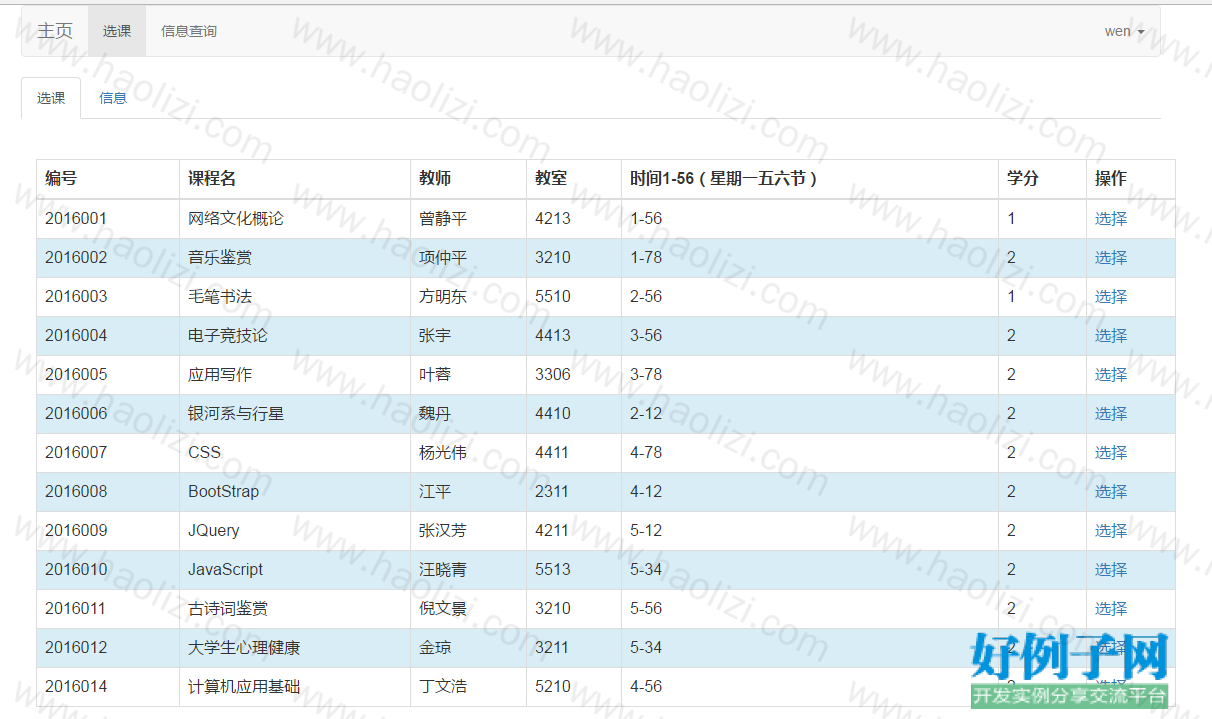
Task: Open 信息查询 in the top navigation bar
Action: click(189, 31)
